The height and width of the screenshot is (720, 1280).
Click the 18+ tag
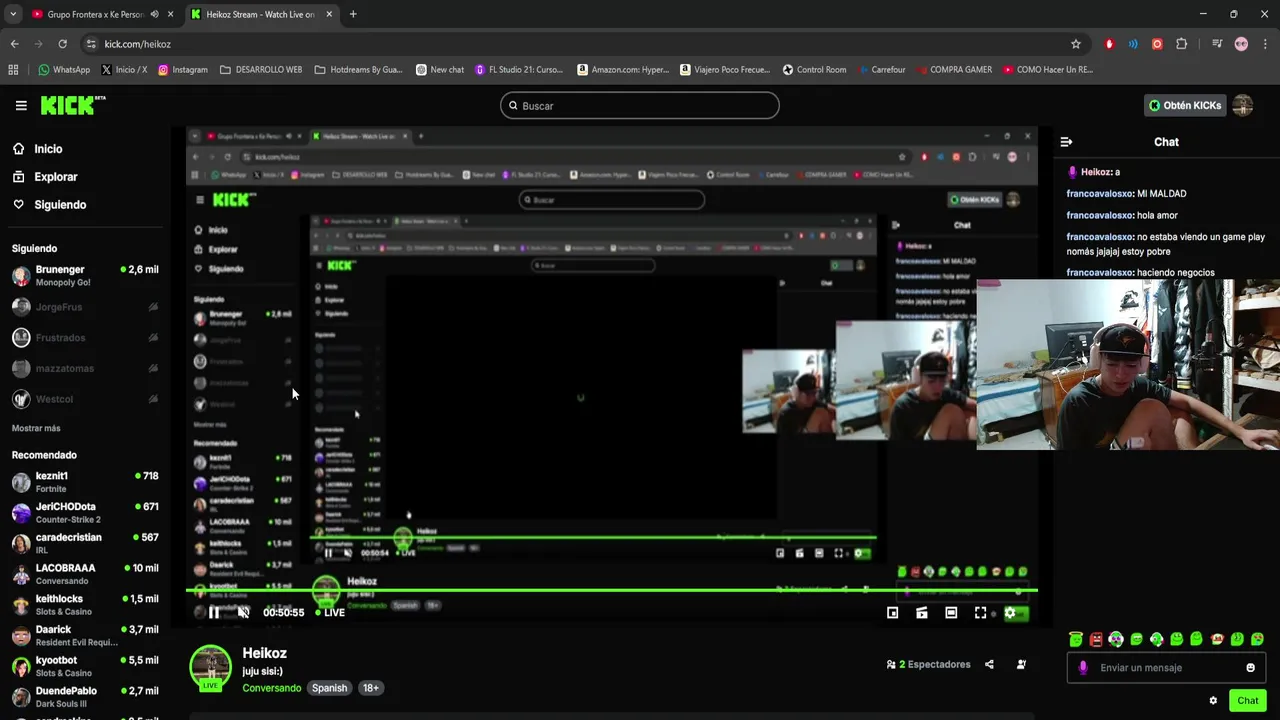click(371, 688)
